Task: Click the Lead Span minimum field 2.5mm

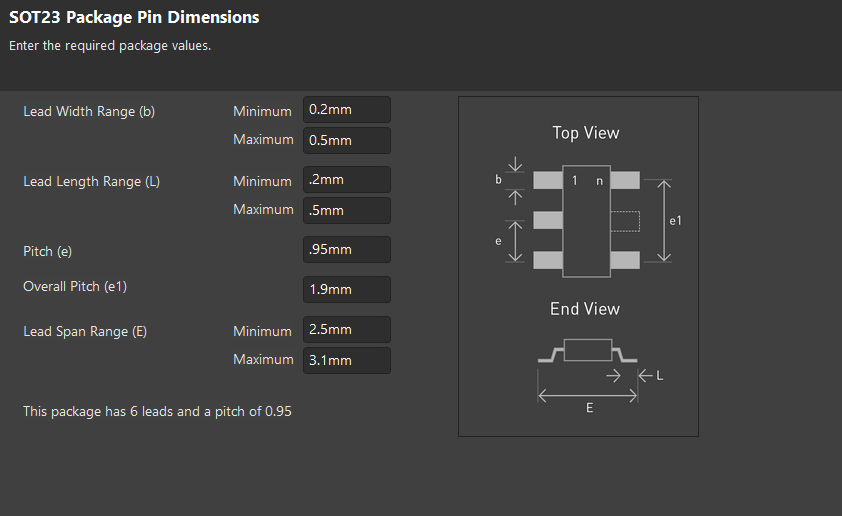Action: (347, 329)
